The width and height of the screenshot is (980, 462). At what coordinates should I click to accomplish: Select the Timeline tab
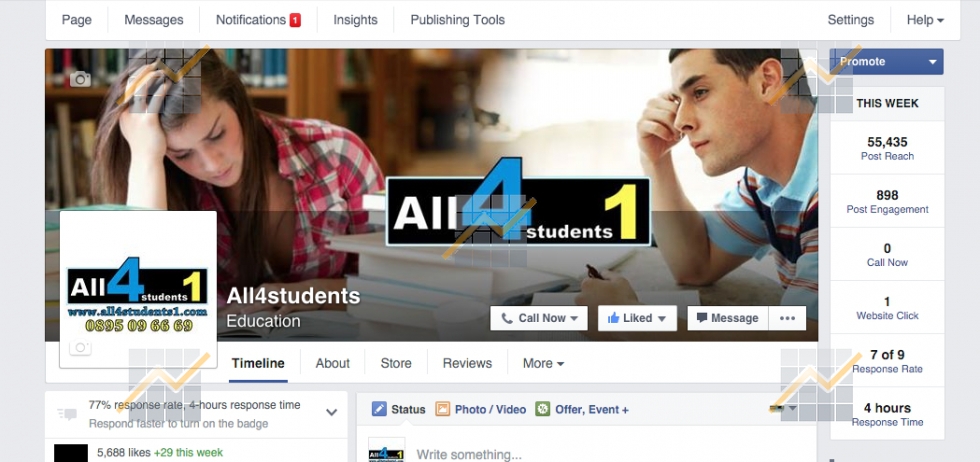coord(258,363)
